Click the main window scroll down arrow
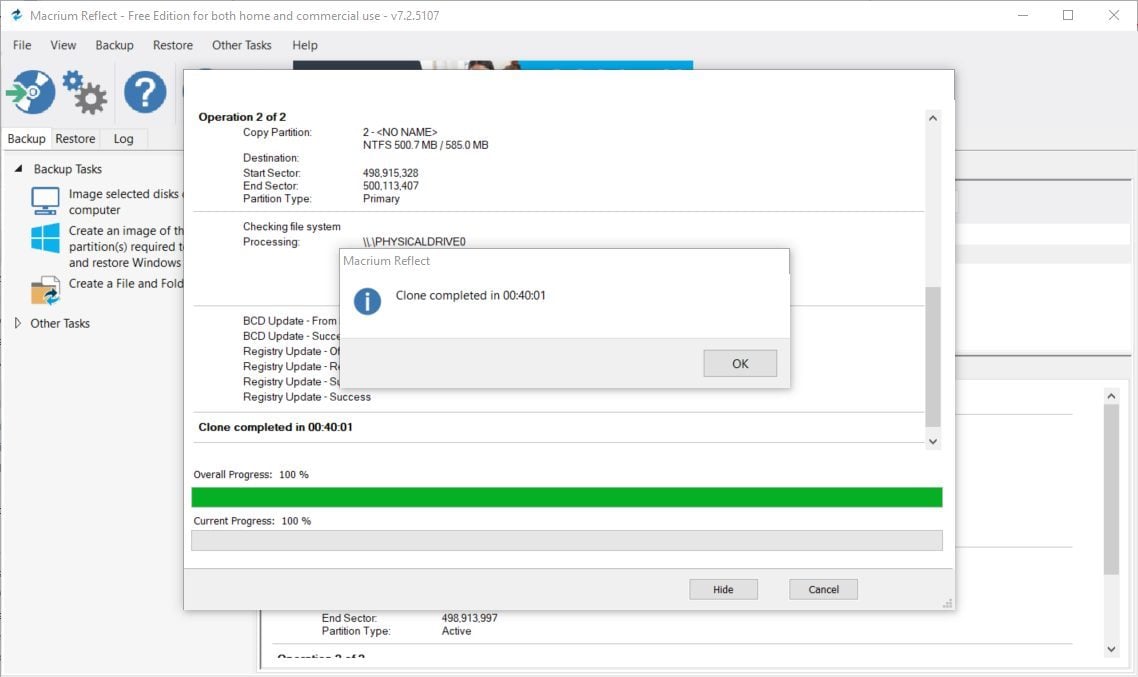 (x=1110, y=649)
